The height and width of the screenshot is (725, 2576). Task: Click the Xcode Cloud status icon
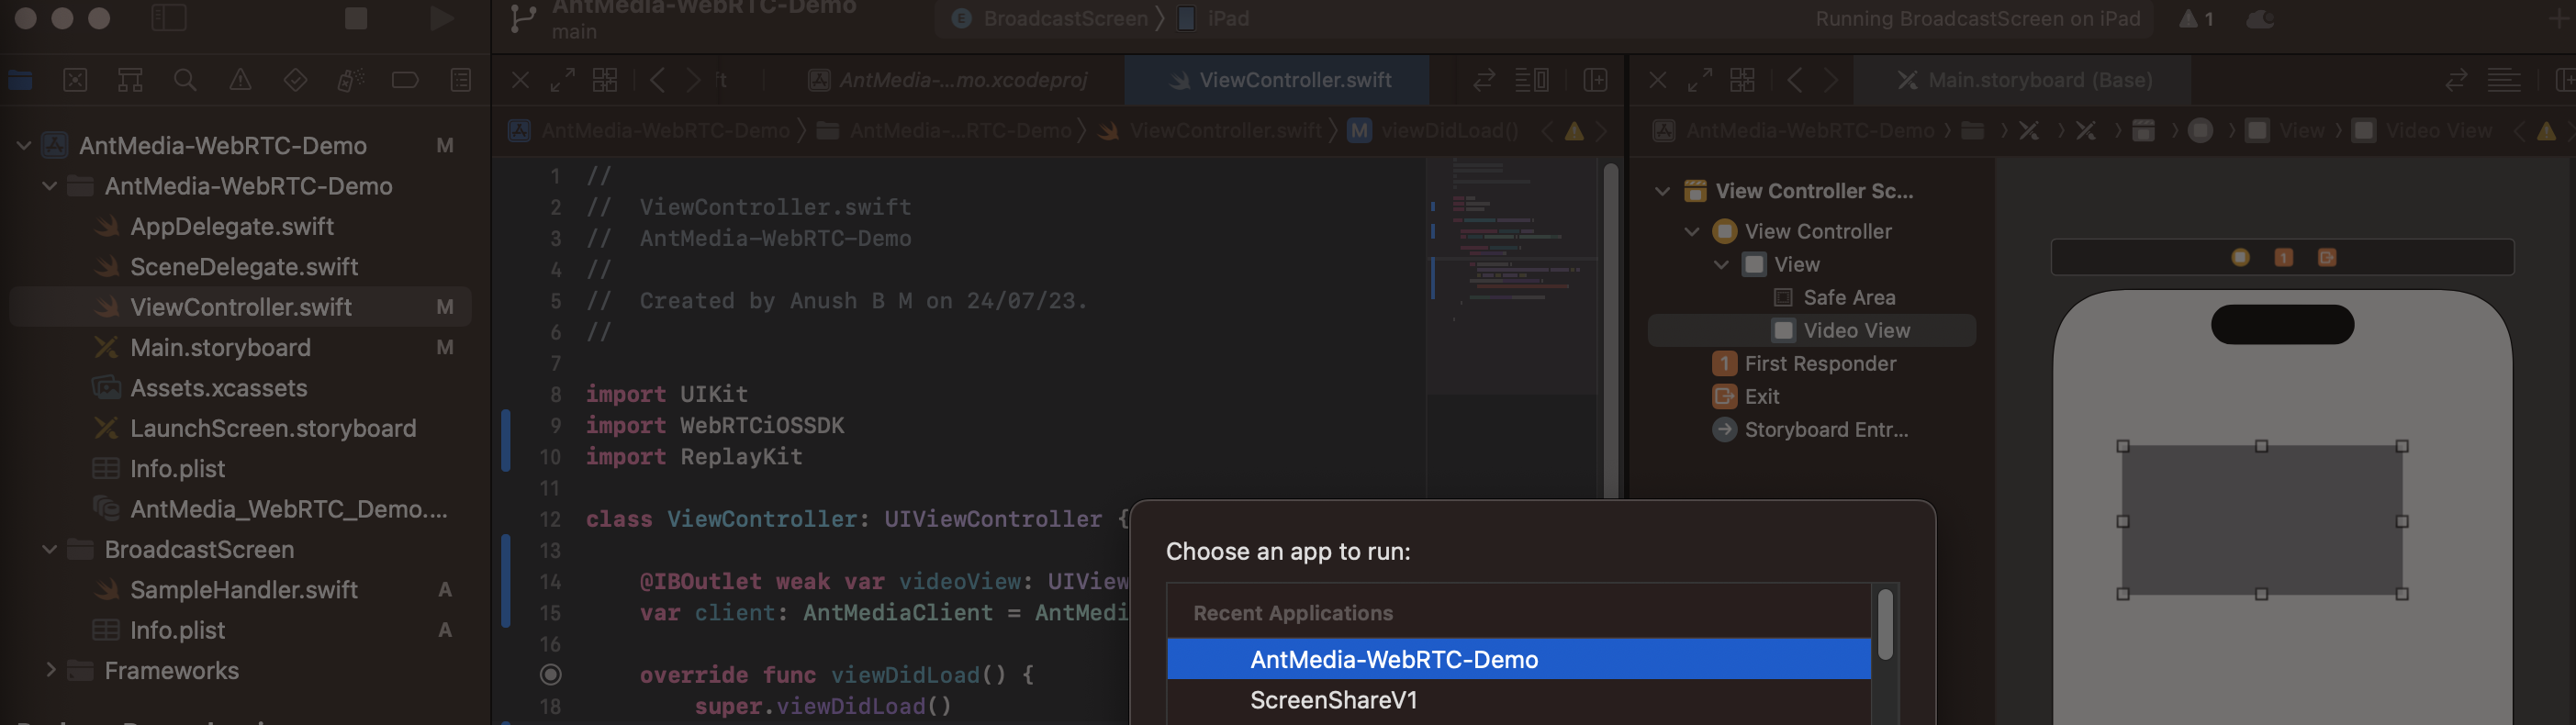tap(2260, 18)
